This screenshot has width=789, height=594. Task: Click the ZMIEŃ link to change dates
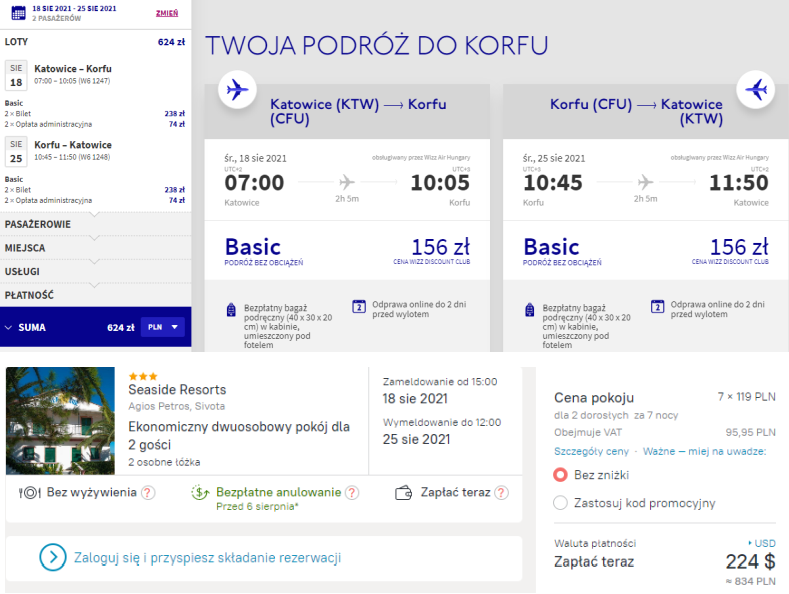(x=167, y=13)
